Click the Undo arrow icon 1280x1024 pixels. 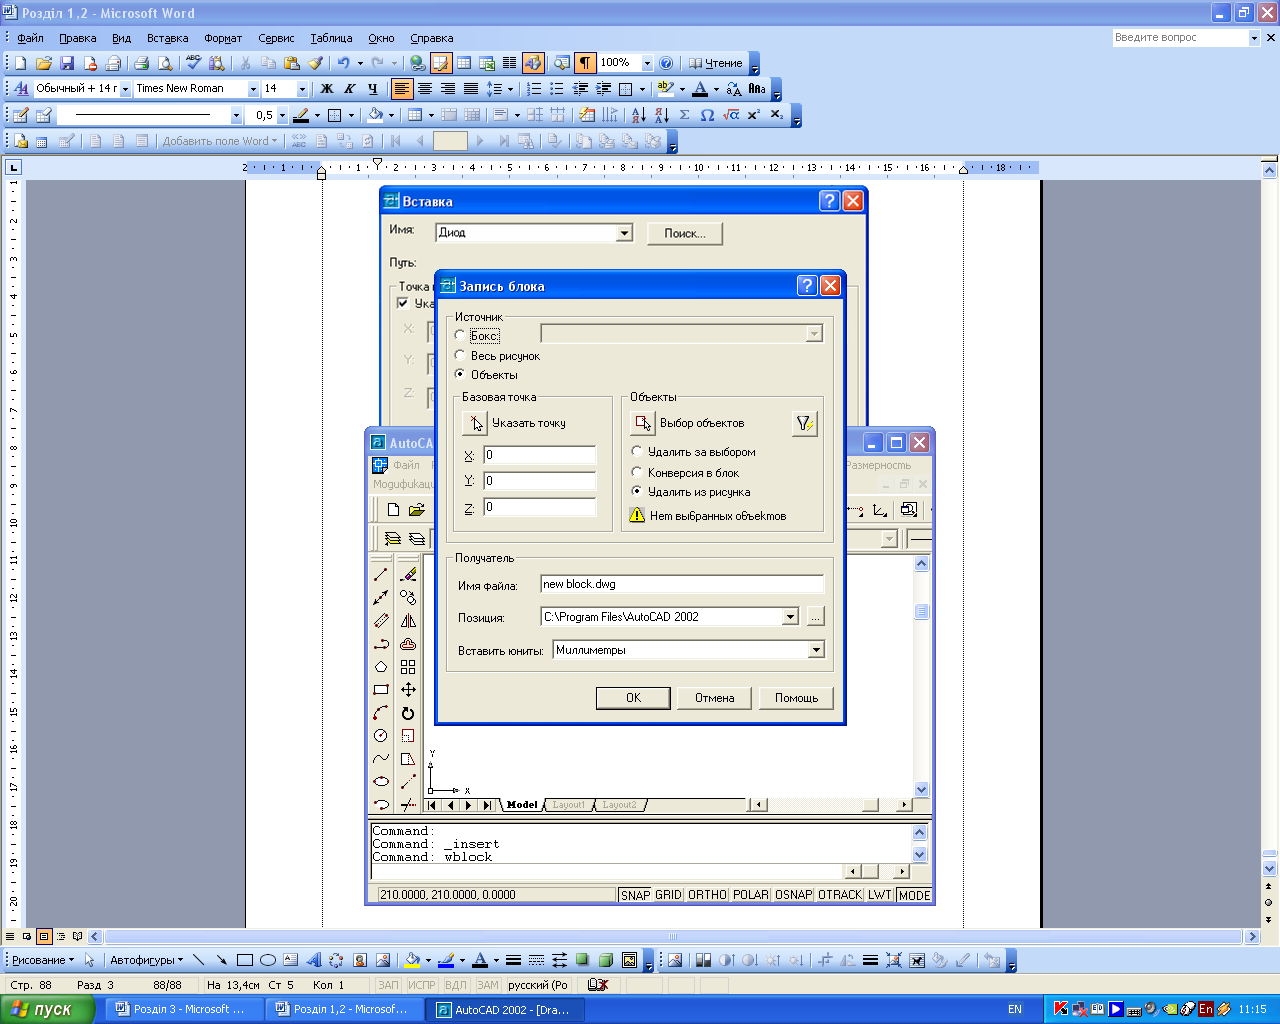[x=343, y=63]
